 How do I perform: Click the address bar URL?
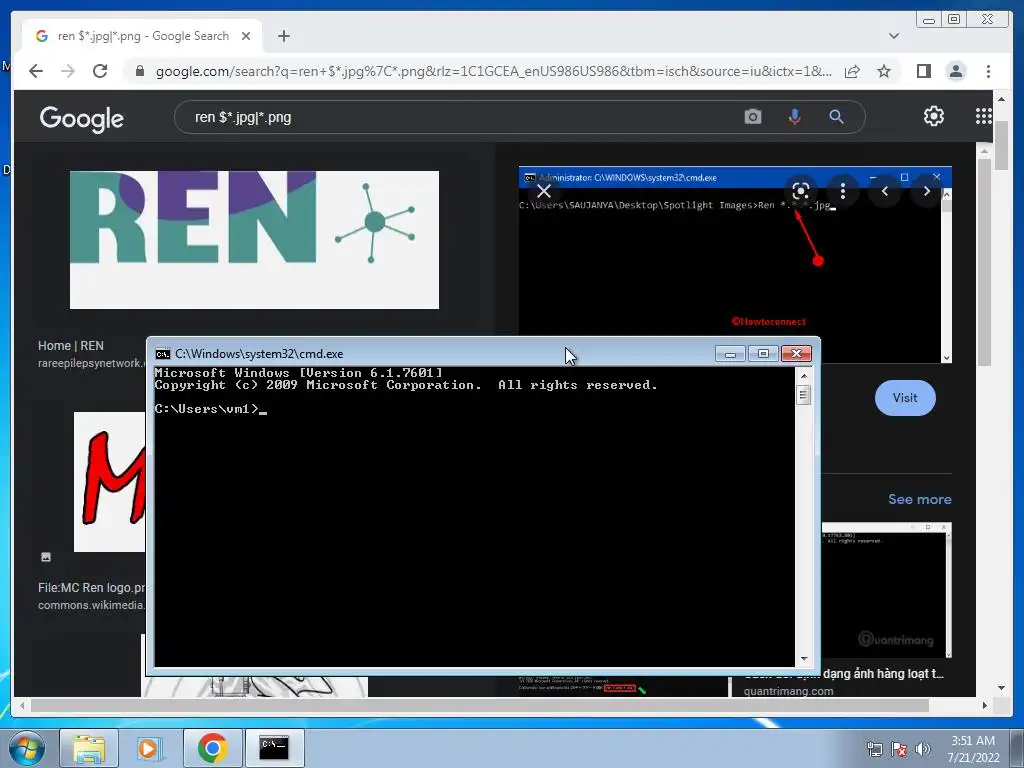(494, 71)
